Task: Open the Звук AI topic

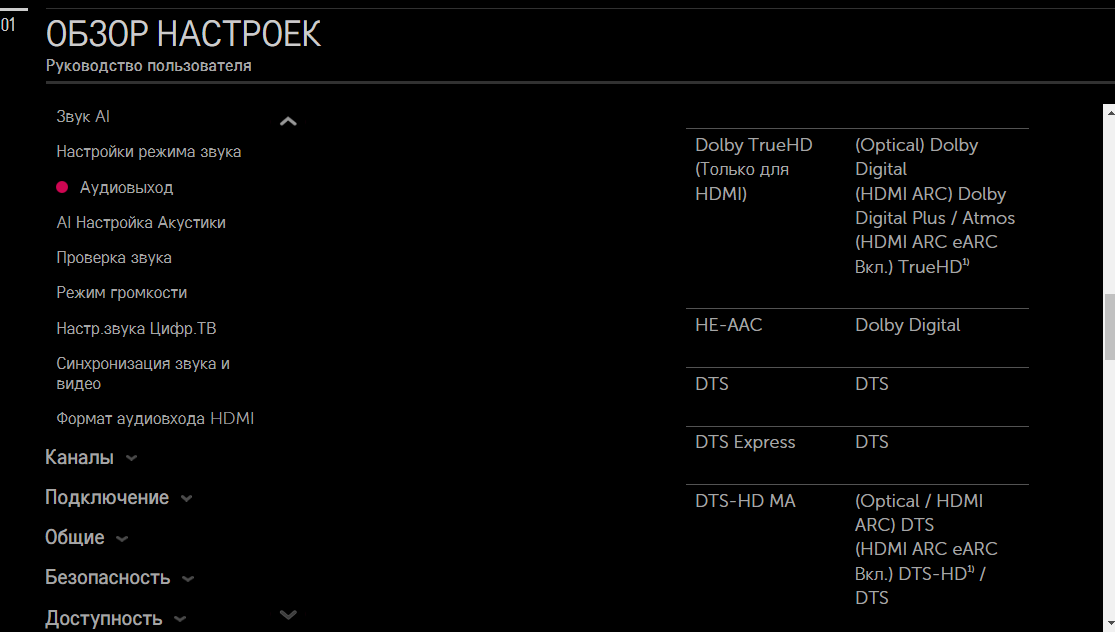Action: click(83, 117)
